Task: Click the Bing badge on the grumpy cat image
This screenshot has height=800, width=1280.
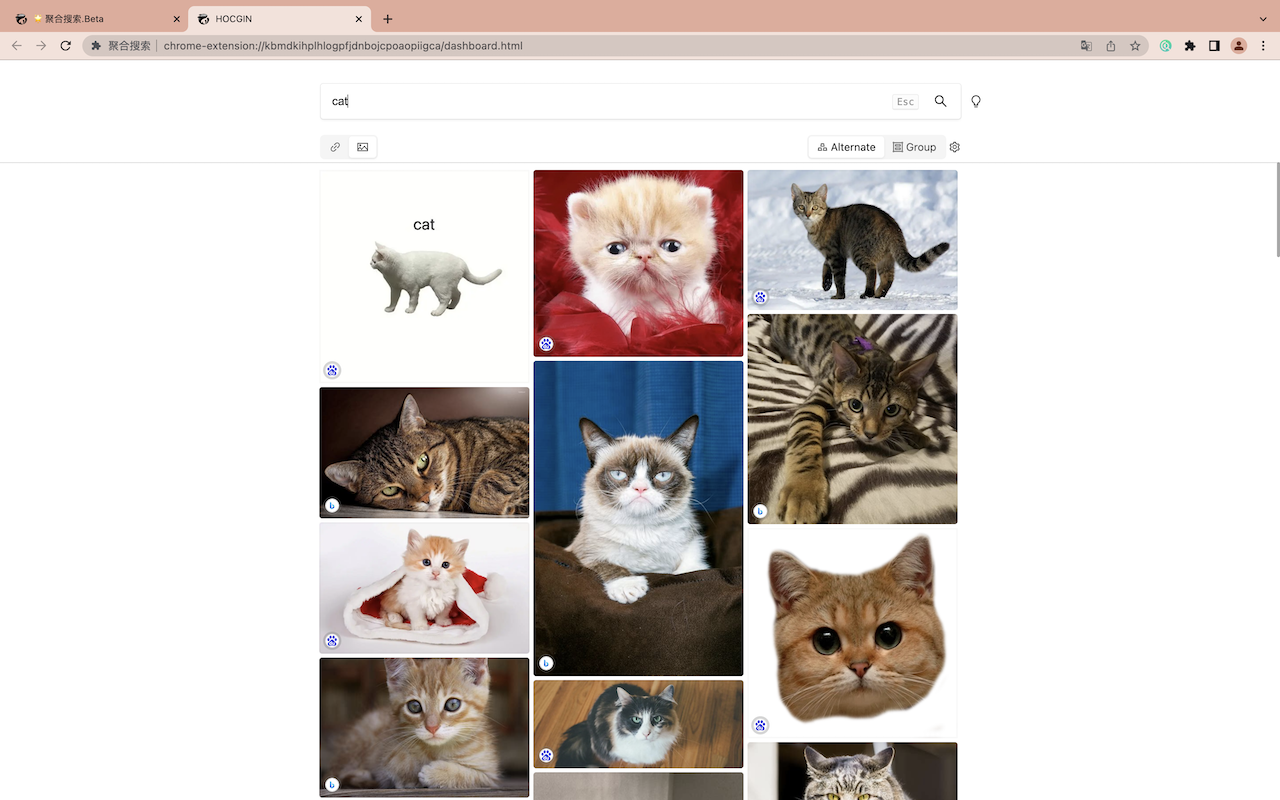Action: click(546, 663)
